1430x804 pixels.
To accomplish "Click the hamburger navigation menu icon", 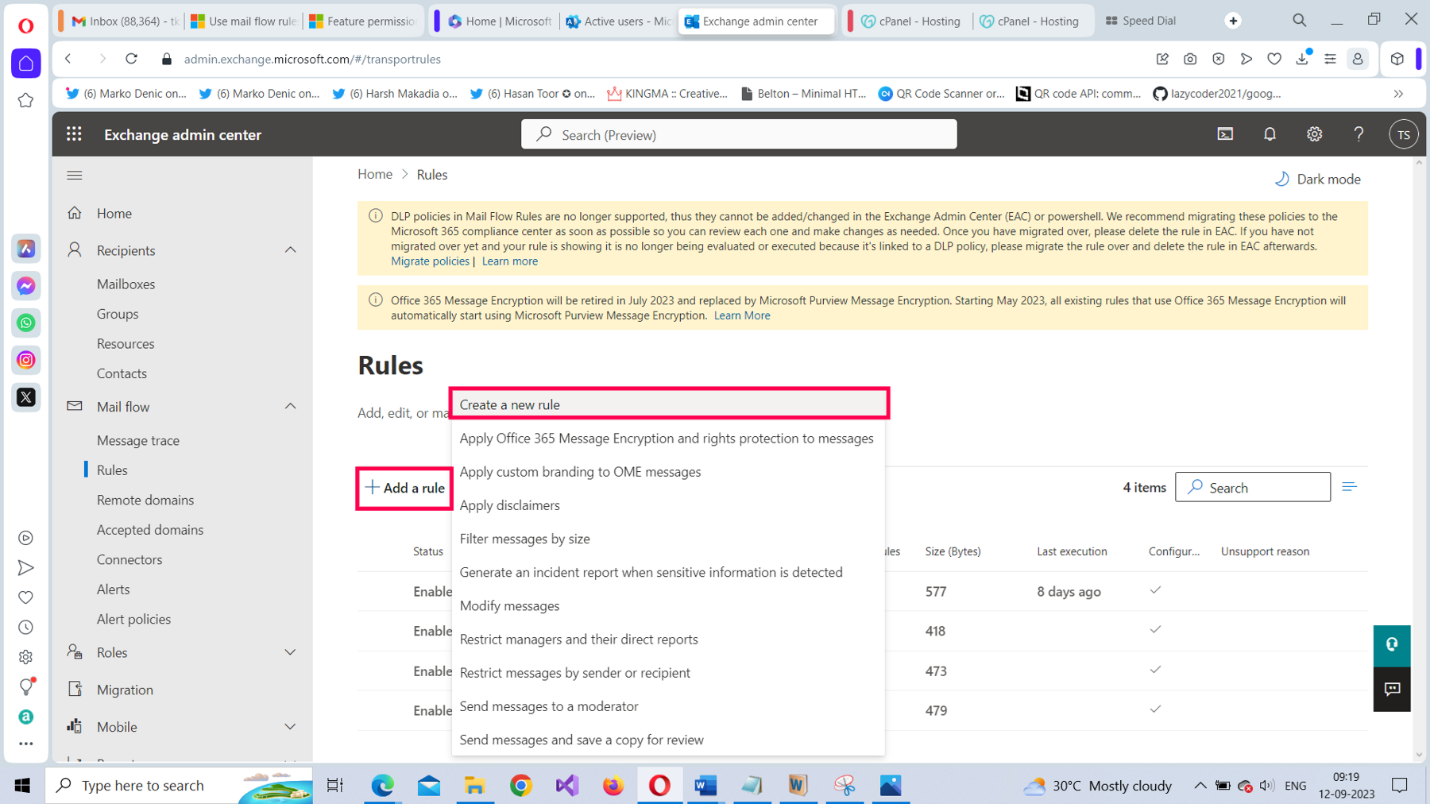I will point(74,176).
